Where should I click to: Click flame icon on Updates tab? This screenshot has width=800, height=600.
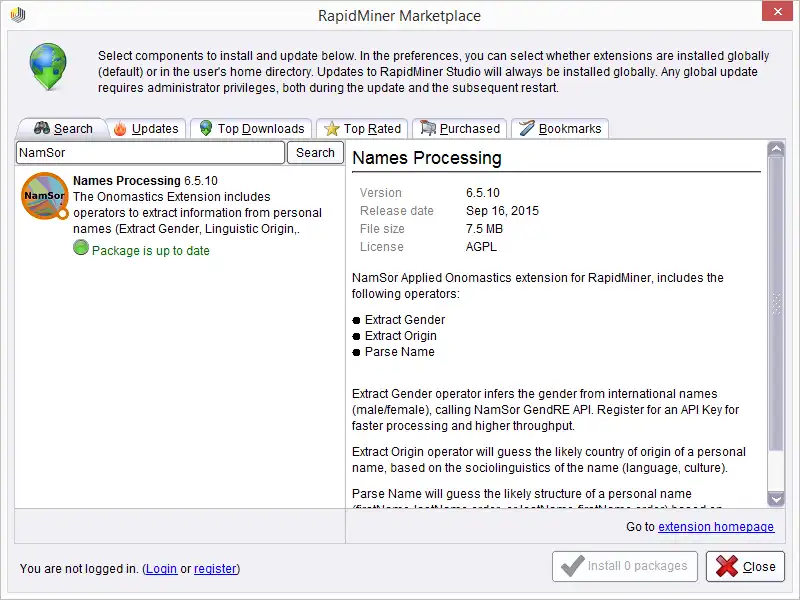(120, 129)
